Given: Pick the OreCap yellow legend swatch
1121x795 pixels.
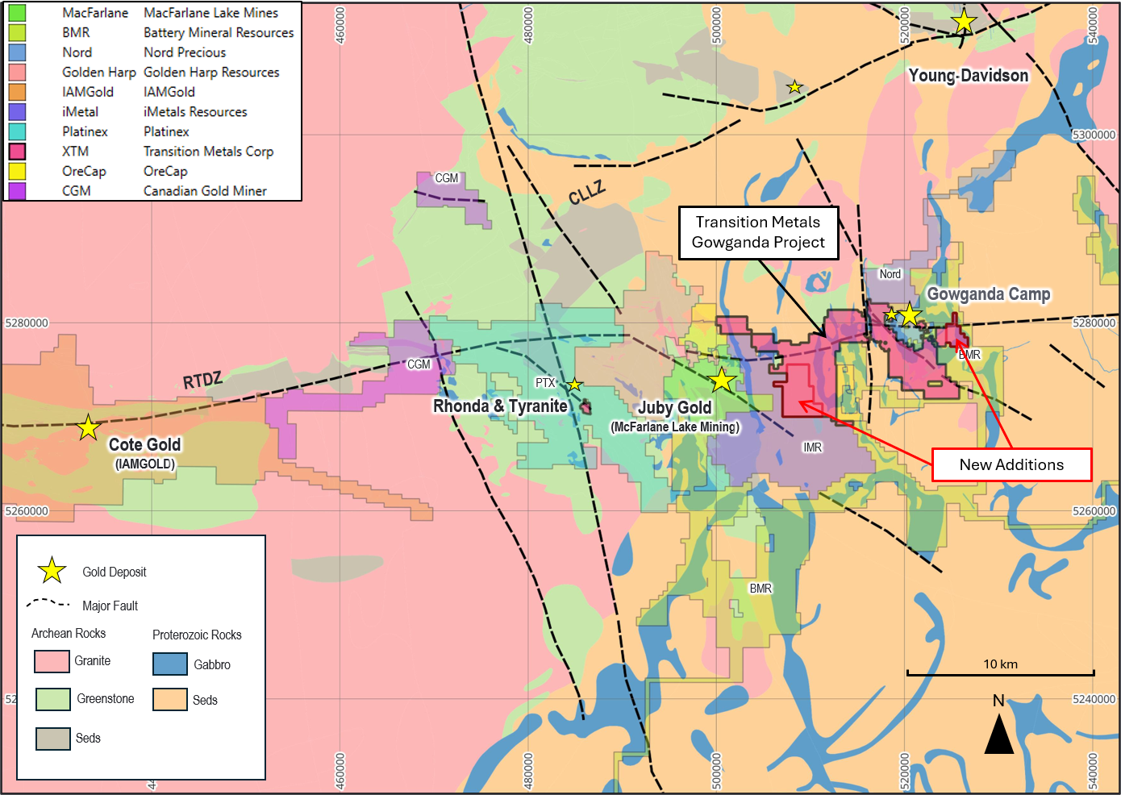Looking at the screenshot, I should click(x=17, y=171).
